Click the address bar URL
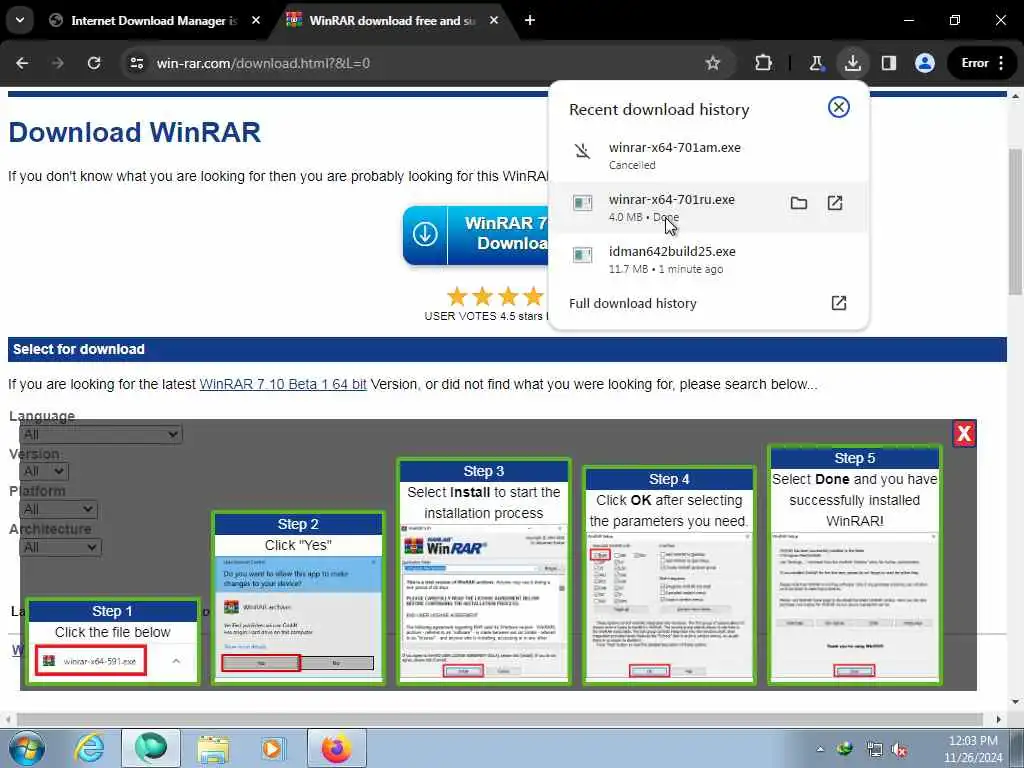This screenshot has width=1024, height=768. pyautogui.click(x=263, y=63)
